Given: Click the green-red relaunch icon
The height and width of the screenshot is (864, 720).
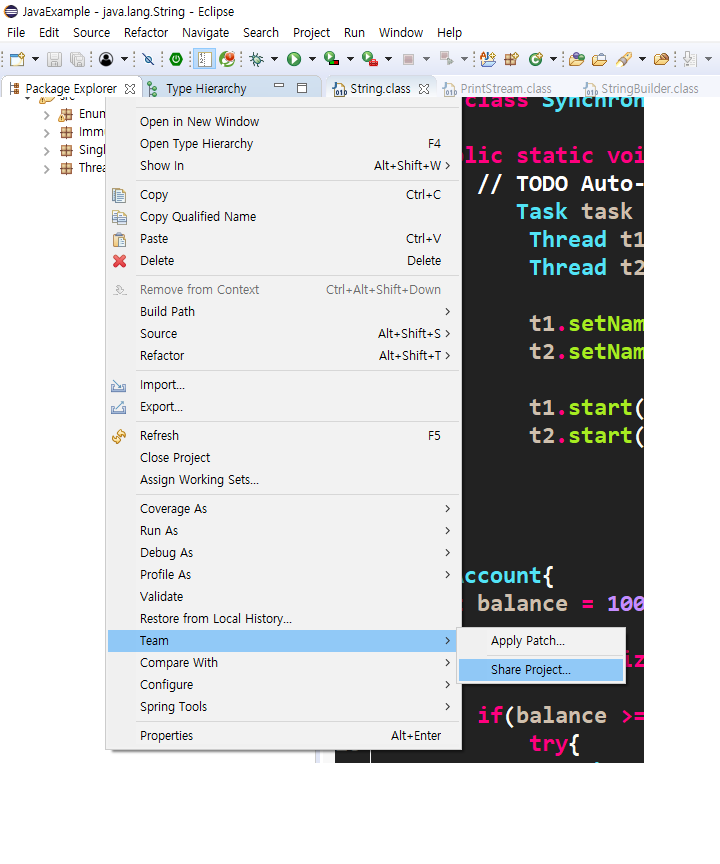Looking at the screenshot, I should (227, 59).
